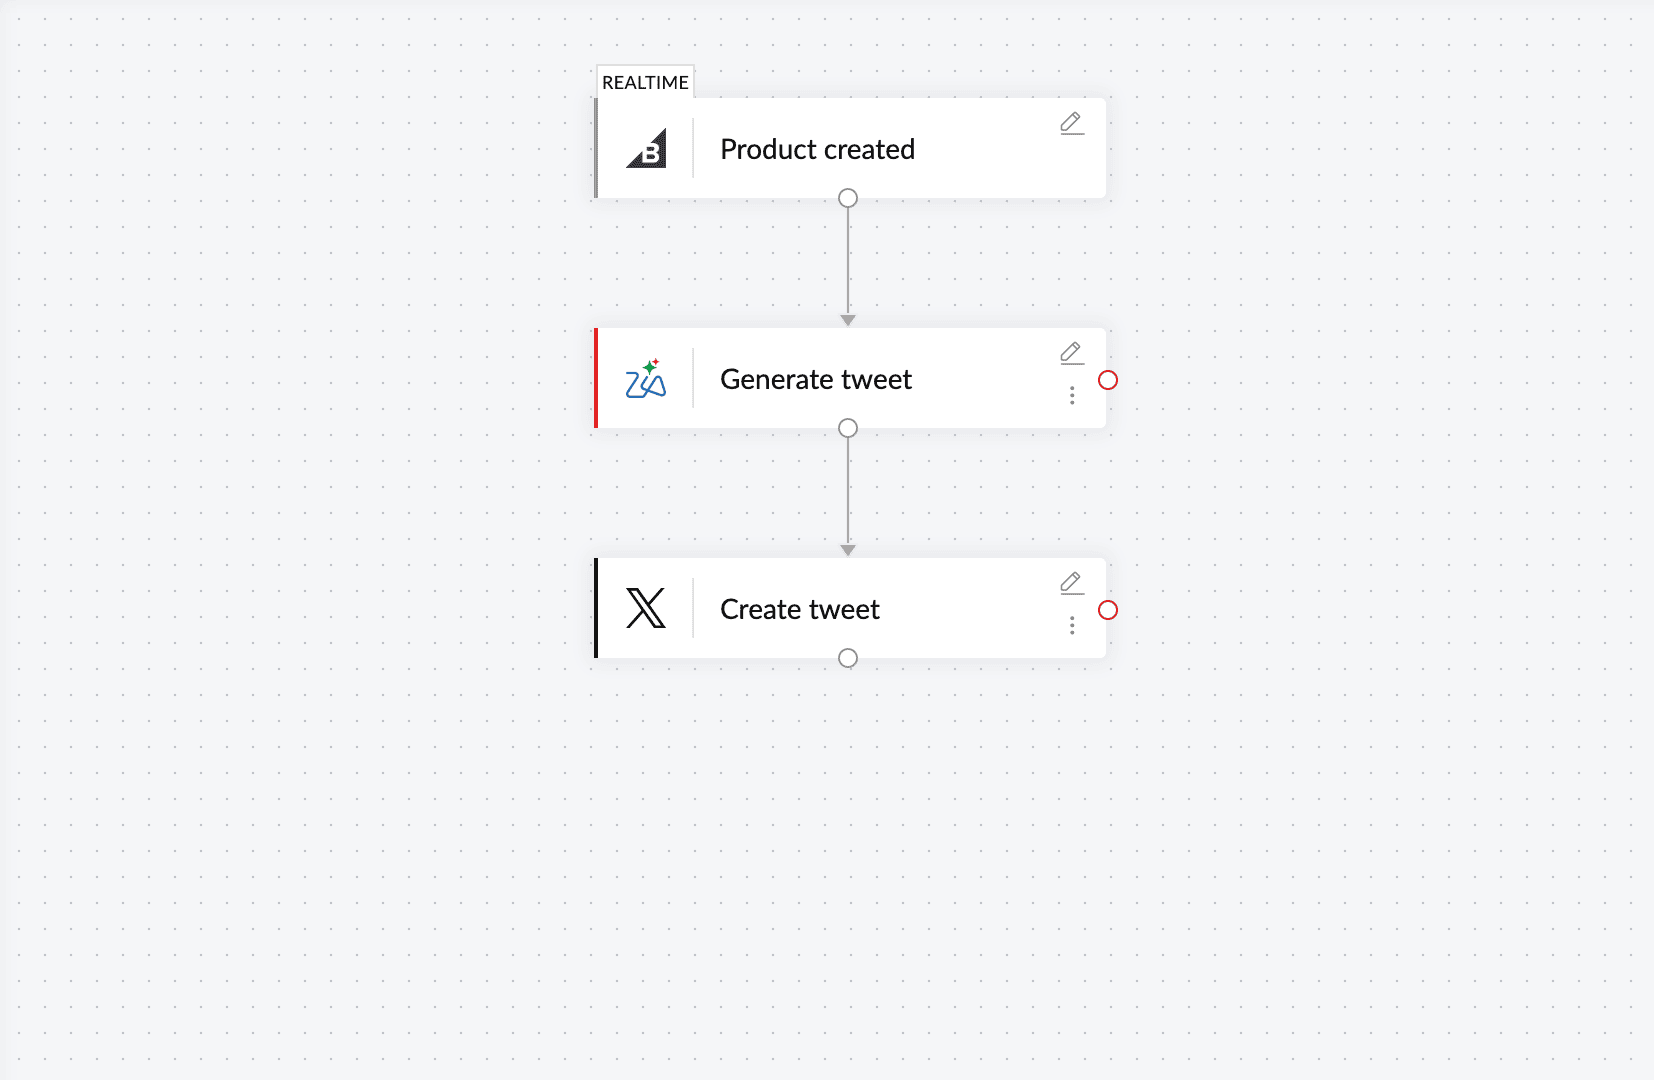The height and width of the screenshot is (1080, 1654).
Task: Click output connector below Generate tweet
Action: click(848, 428)
